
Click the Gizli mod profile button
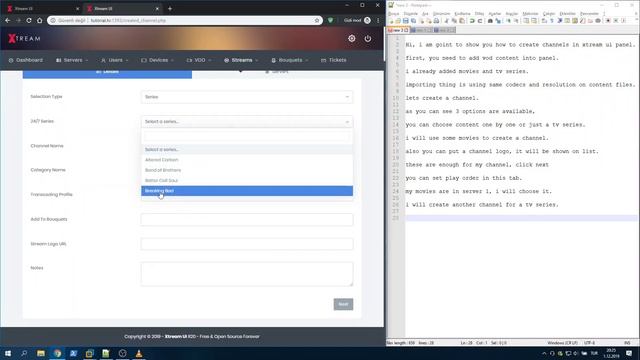(357, 20)
